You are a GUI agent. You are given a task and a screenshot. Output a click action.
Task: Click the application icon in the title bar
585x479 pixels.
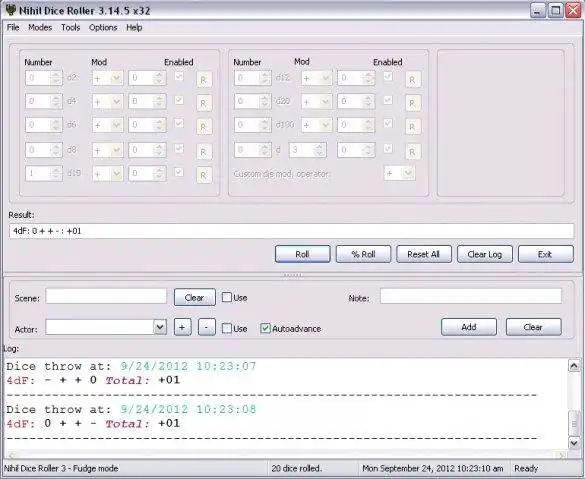[x=11, y=10]
